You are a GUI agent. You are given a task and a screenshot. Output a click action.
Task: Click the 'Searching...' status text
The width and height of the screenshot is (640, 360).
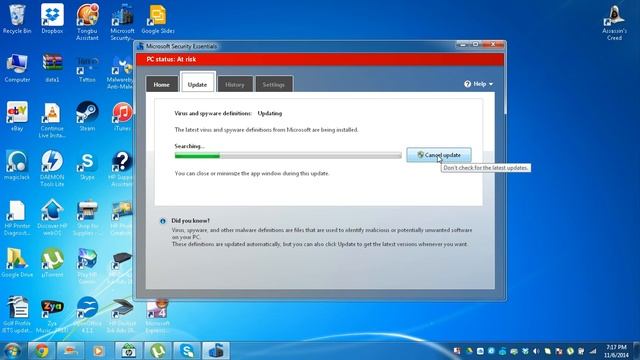(189, 146)
